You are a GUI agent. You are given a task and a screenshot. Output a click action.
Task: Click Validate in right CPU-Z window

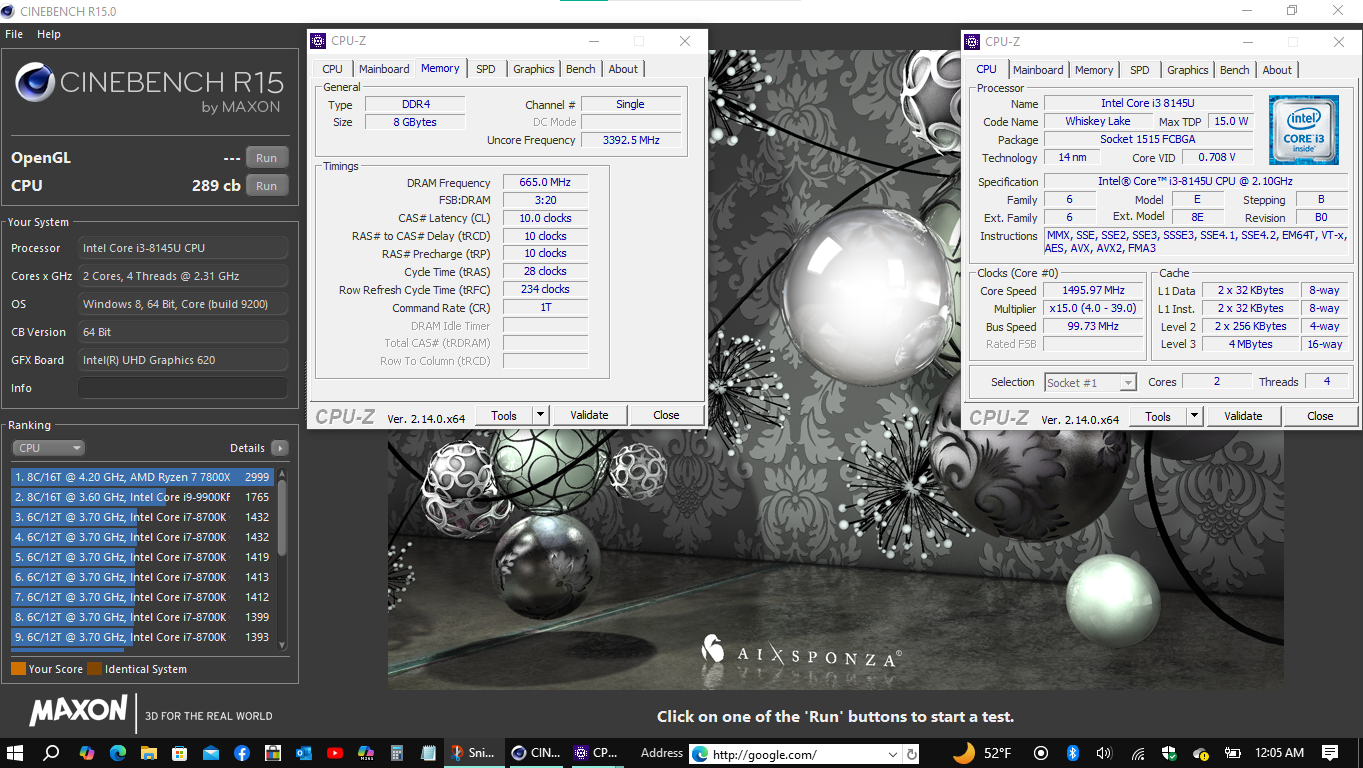(x=1243, y=416)
